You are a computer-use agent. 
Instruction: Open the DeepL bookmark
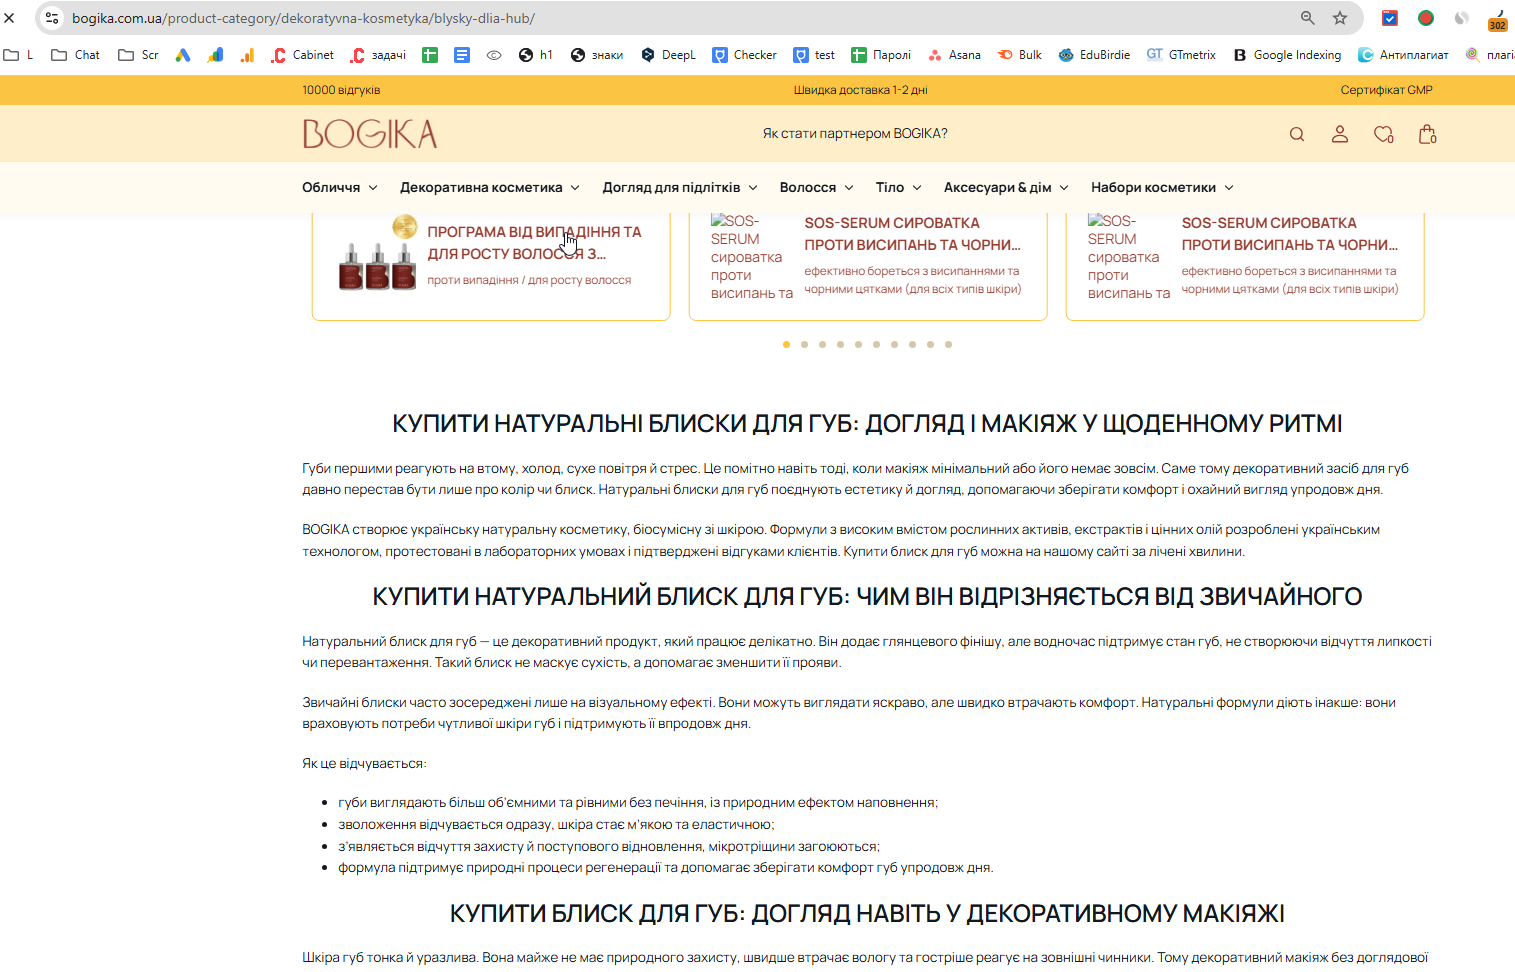tap(668, 55)
